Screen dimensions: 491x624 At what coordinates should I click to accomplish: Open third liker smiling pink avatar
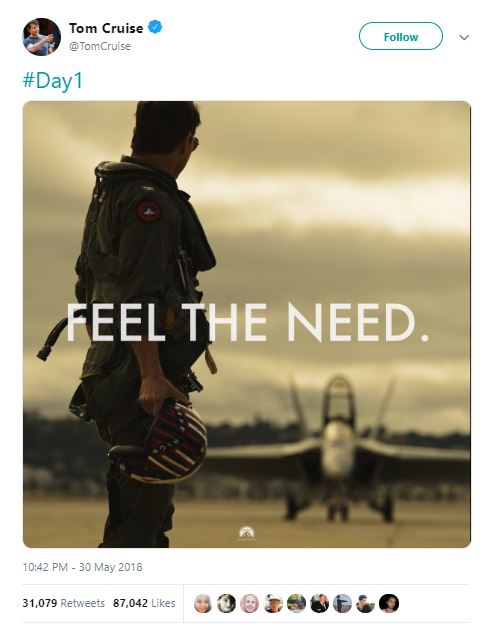pyautogui.click(x=249, y=603)
